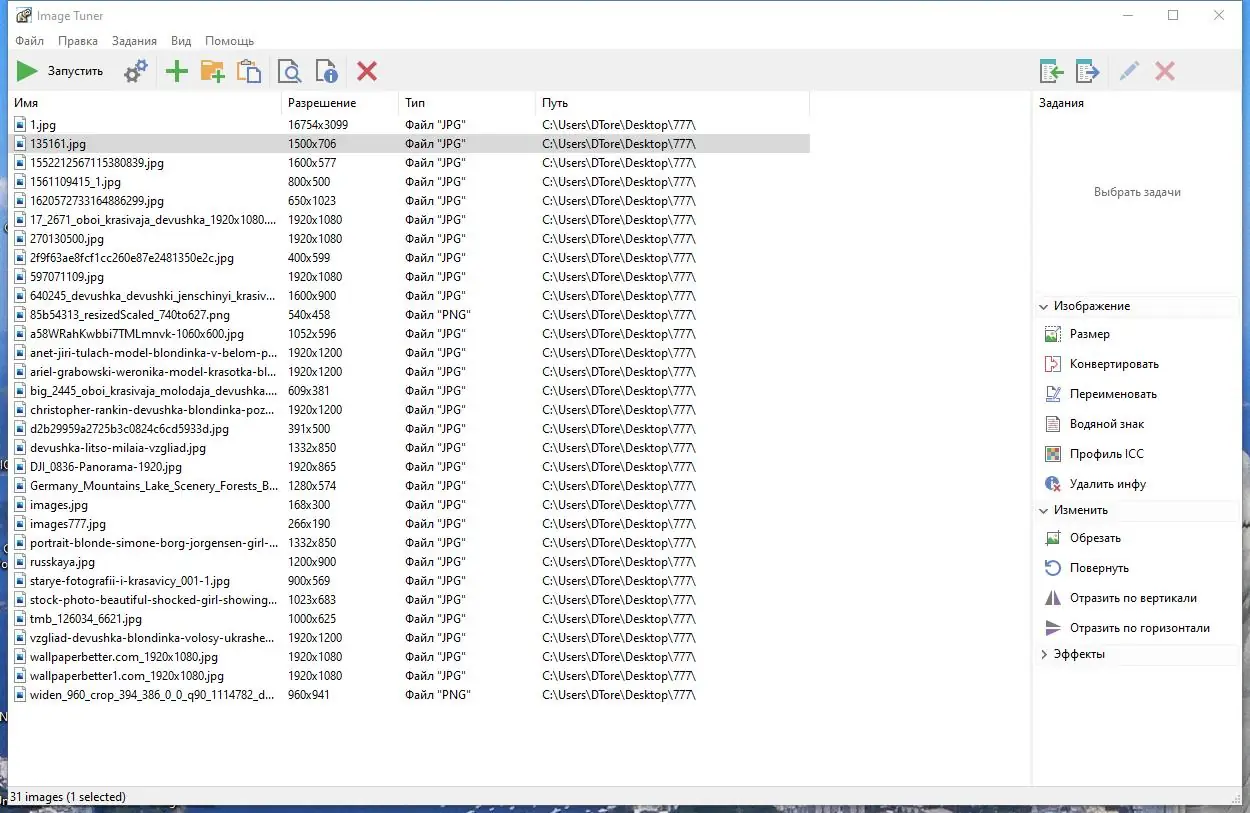Click the green Запустить play button
Image resolution: width=1250 pixels, height=813 pixels.
pos(60,71)
